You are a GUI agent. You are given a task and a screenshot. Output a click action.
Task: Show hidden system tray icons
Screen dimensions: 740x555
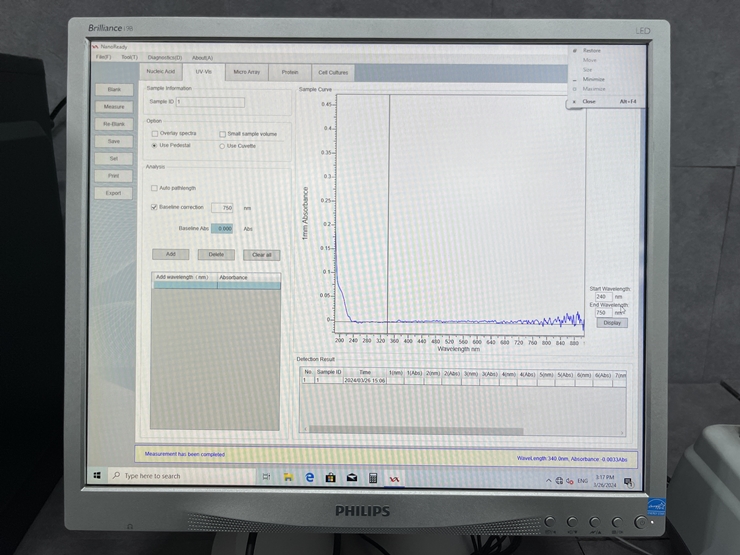point(547,480)
